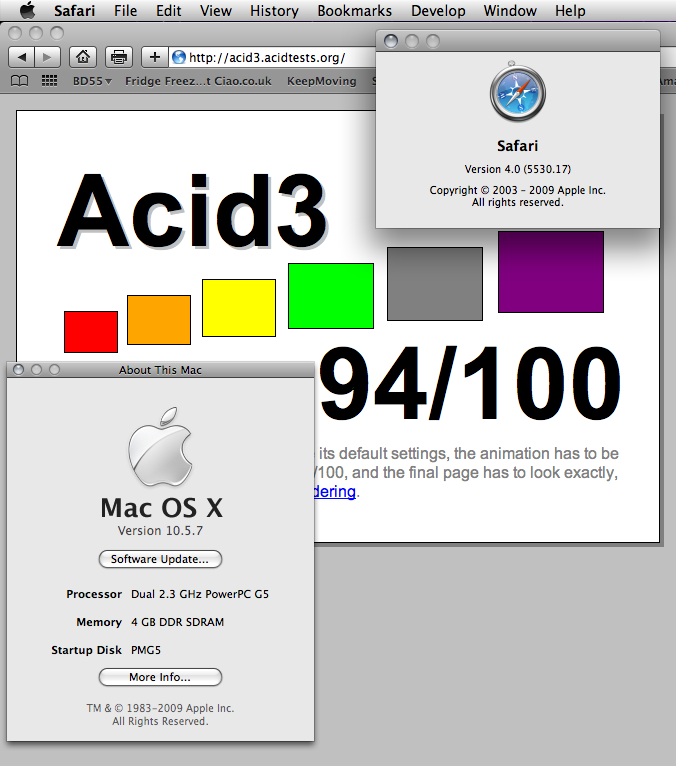Click the globe site icon in address bar

179,57
